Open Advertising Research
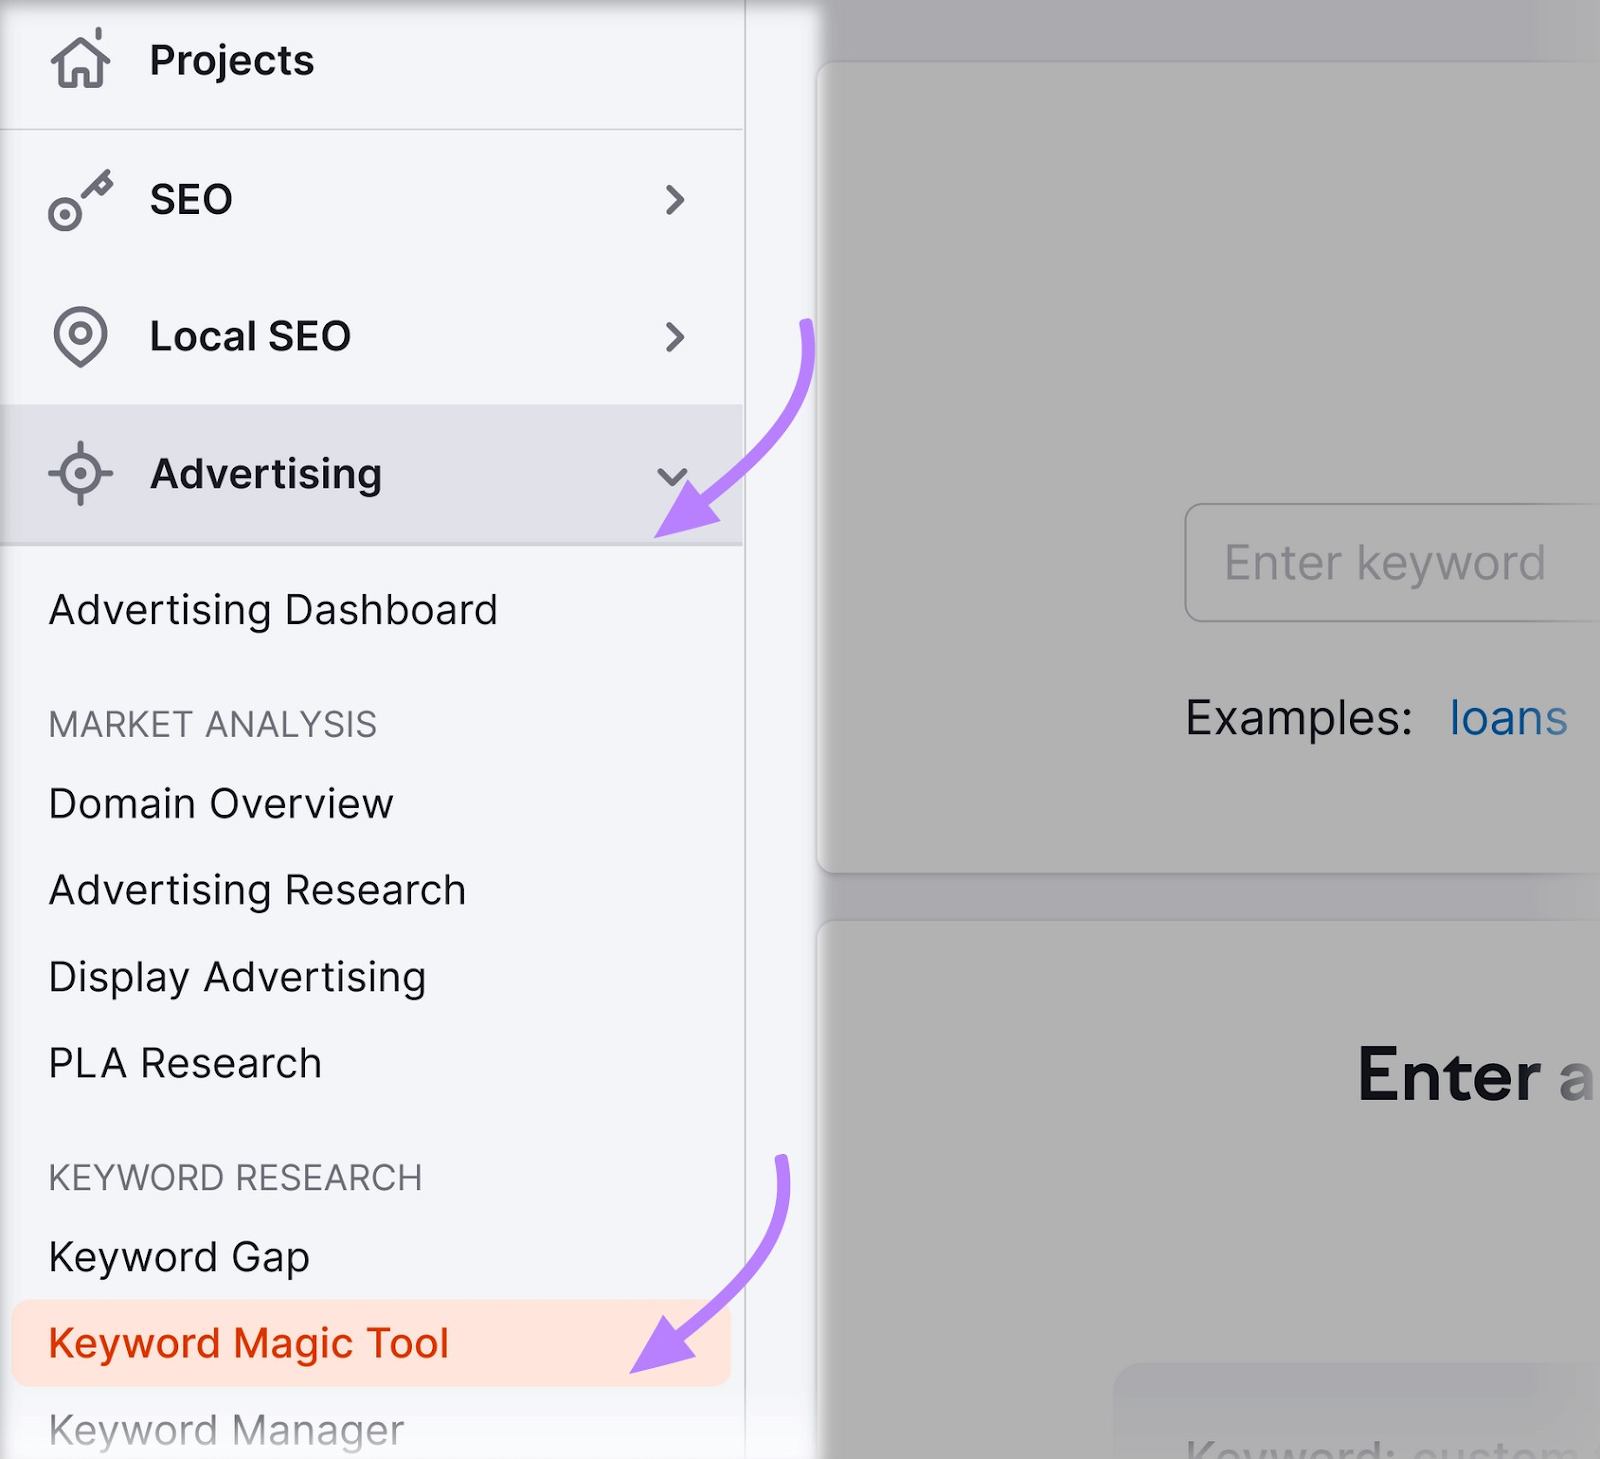This screenshot has height=1459, width=1600. point(257,891)
